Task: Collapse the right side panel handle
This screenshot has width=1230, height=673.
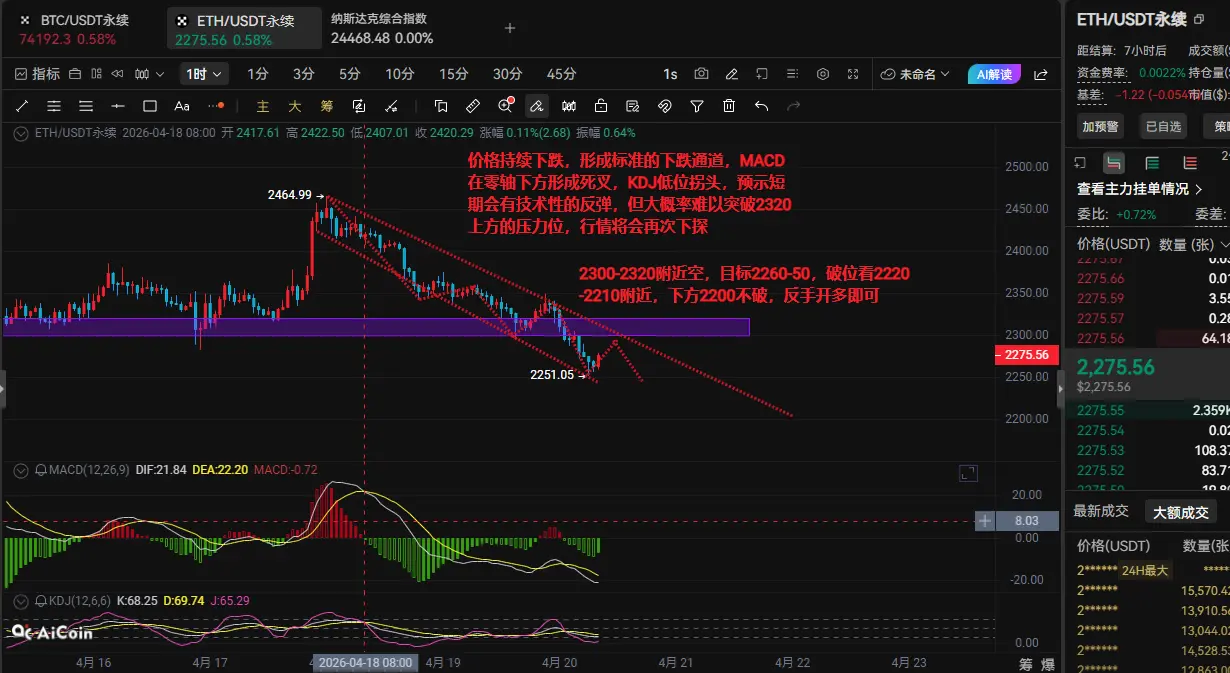Action: (1060, 388)
